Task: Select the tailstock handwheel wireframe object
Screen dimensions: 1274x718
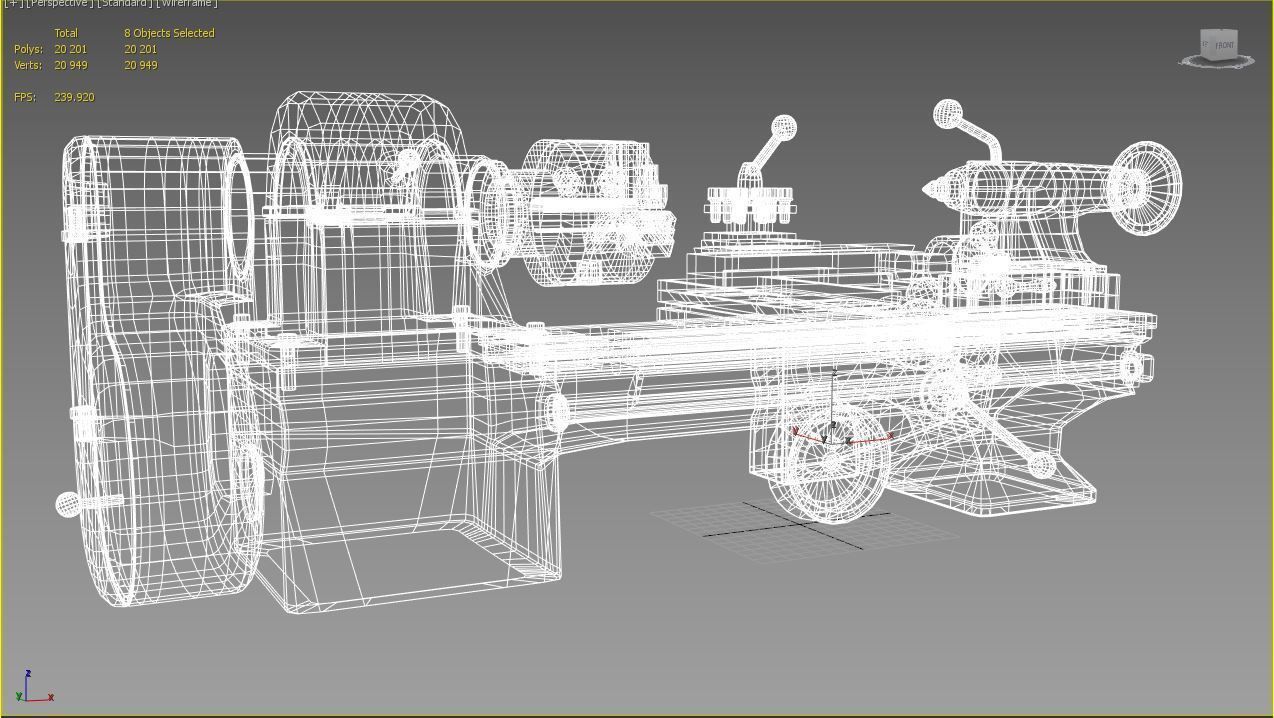Action: 1146,188
